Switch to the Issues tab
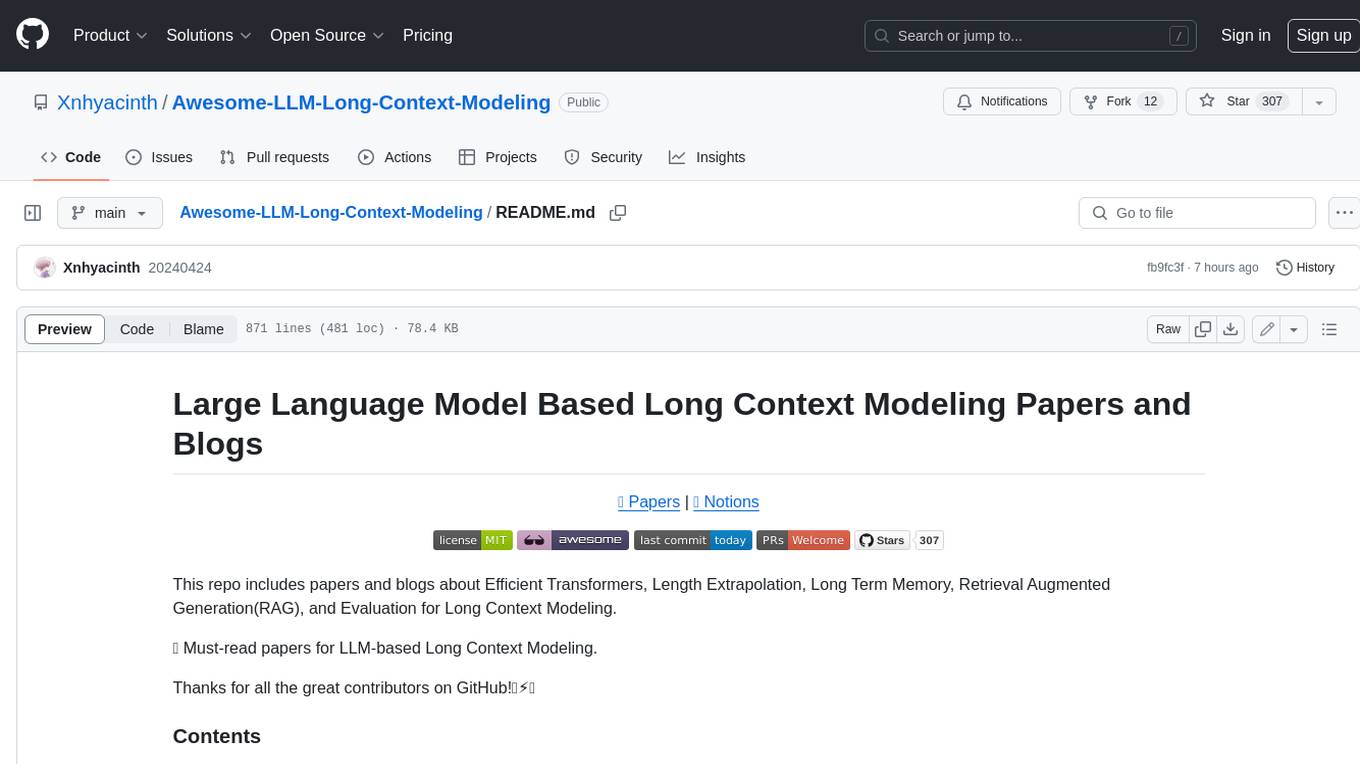 coord(159,157)
